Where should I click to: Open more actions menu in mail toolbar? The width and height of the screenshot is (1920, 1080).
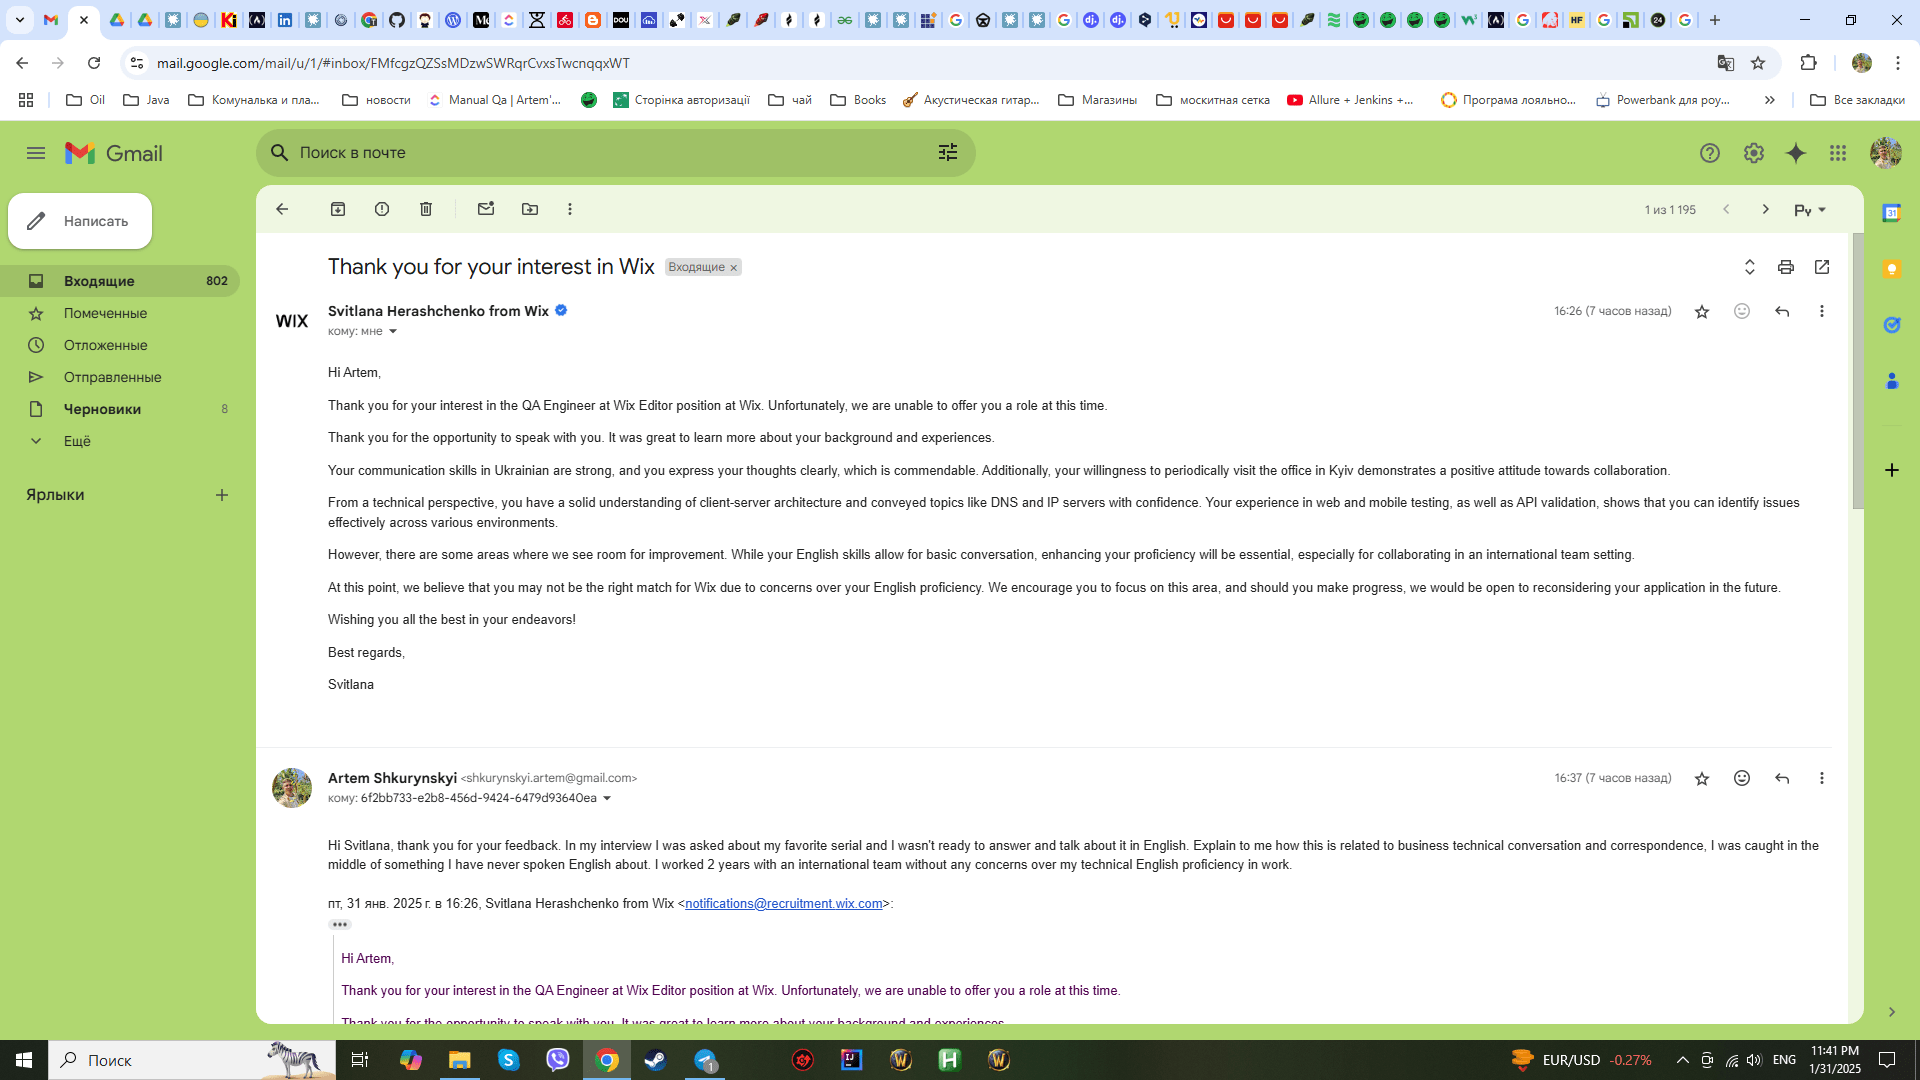pyautogui.click(x=570, y=209)
